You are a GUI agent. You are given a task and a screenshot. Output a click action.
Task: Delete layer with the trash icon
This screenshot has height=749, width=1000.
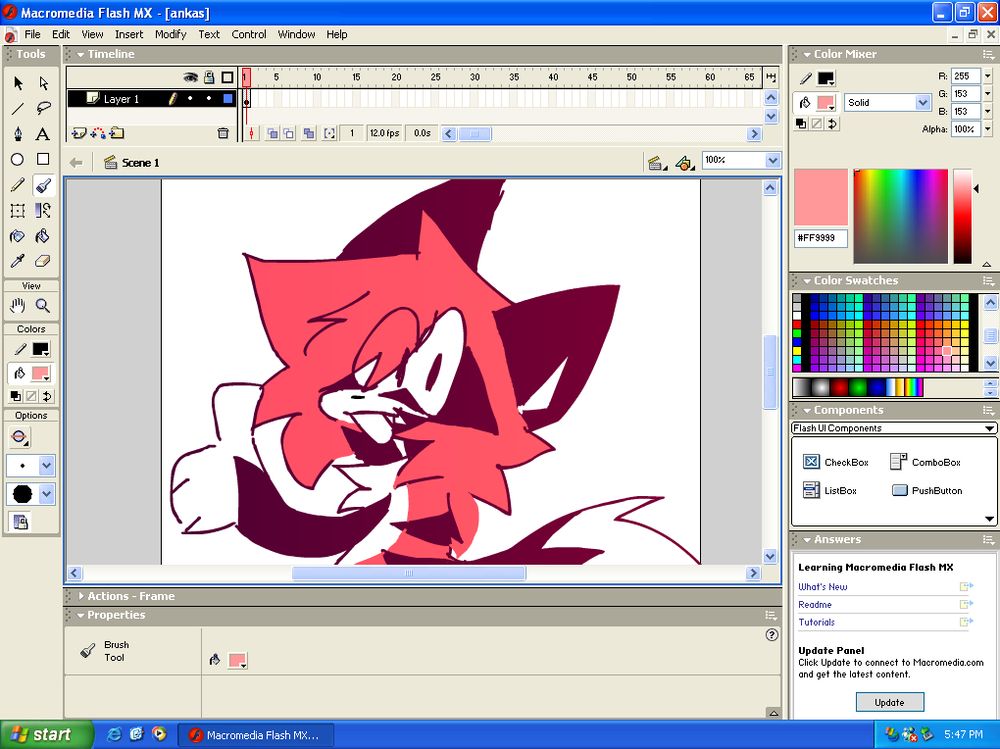pos(223,133)
